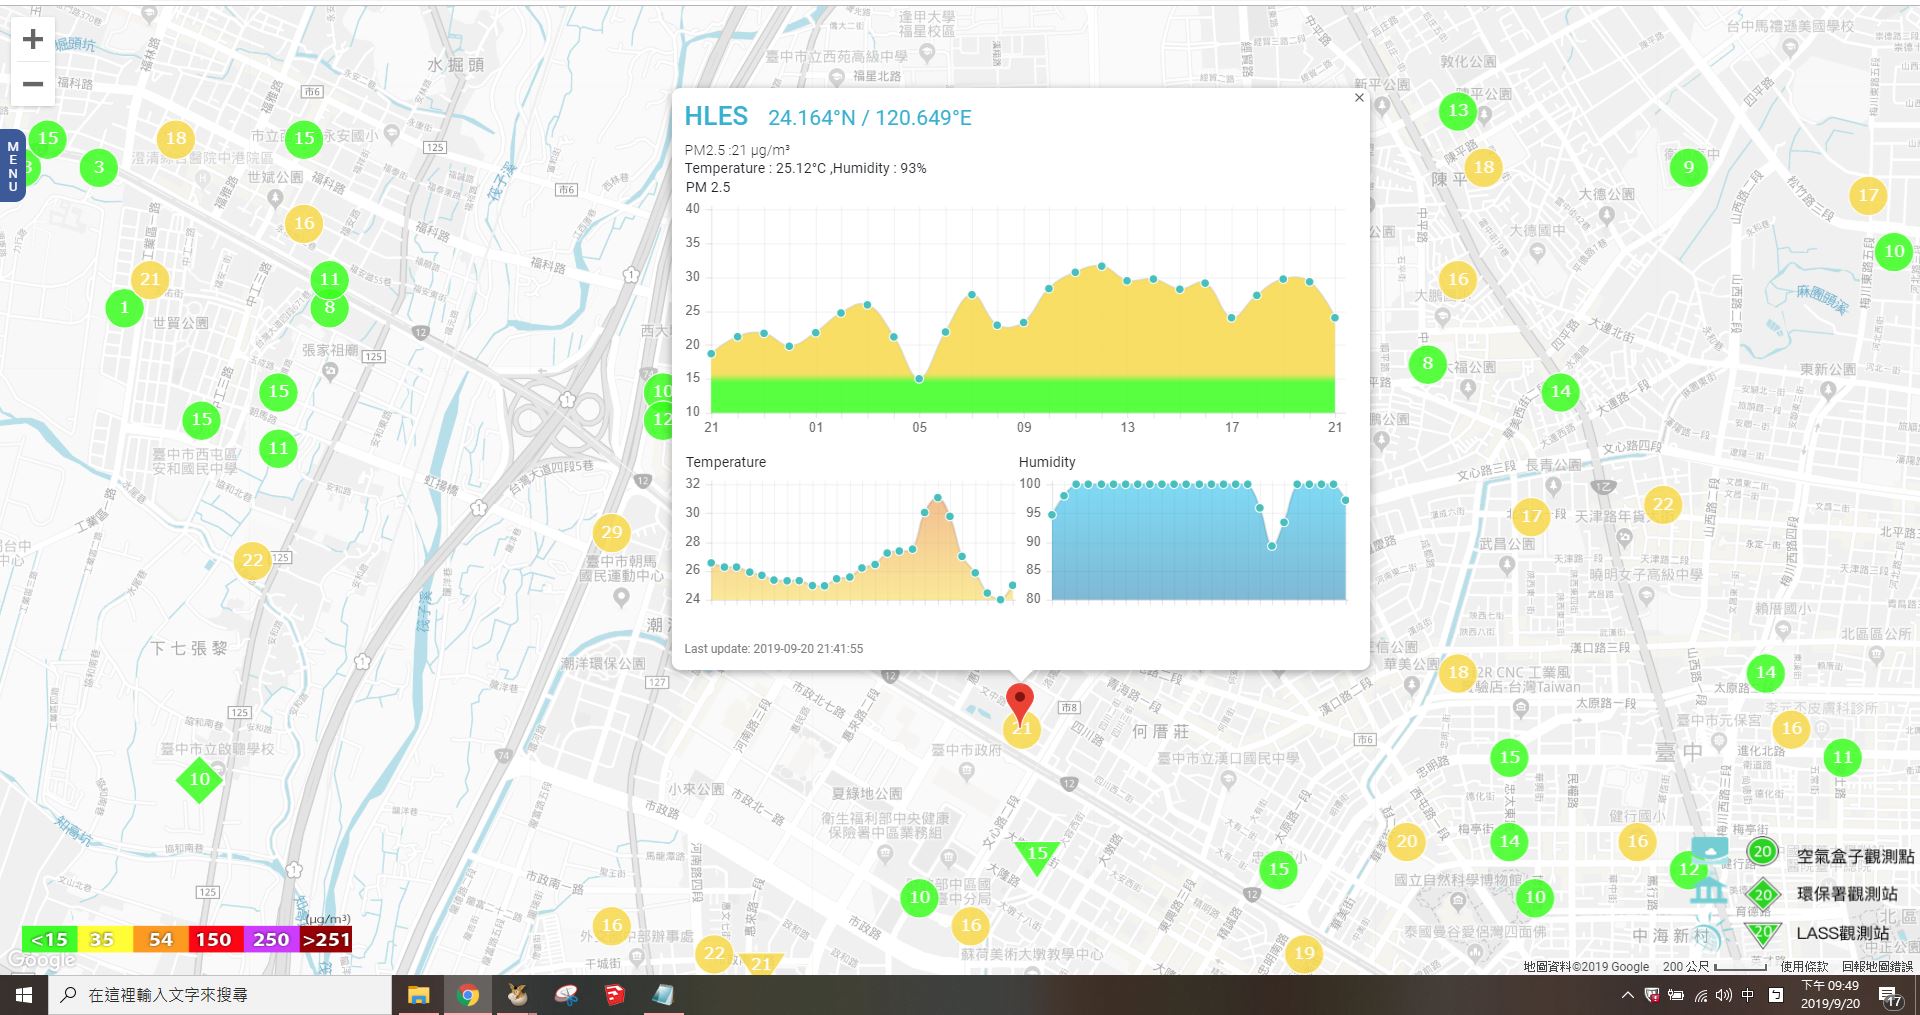Click the yellow 35 legend color block

104,939
